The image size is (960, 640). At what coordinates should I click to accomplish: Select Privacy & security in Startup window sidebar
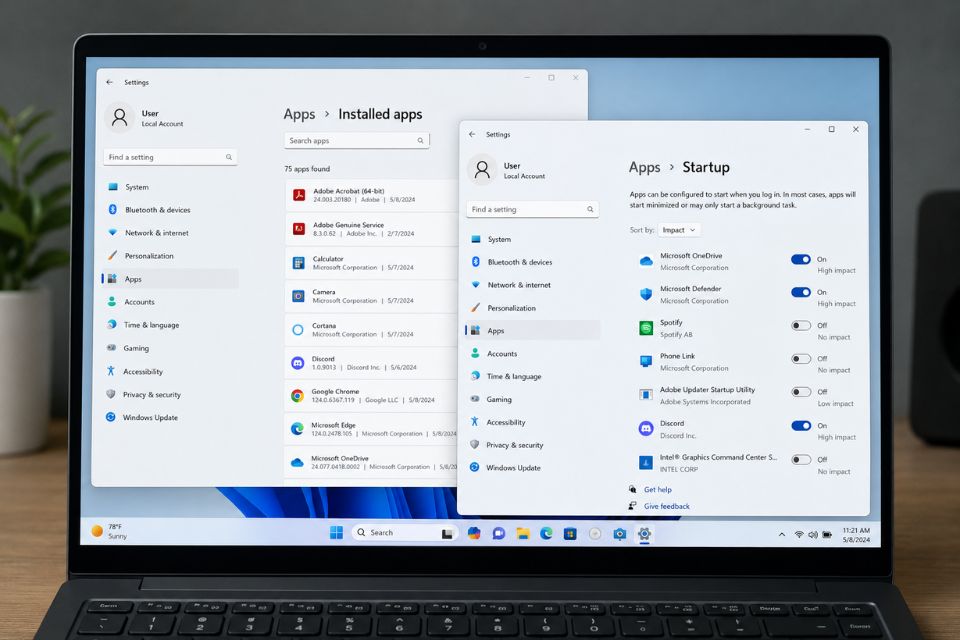pos(533,445)
